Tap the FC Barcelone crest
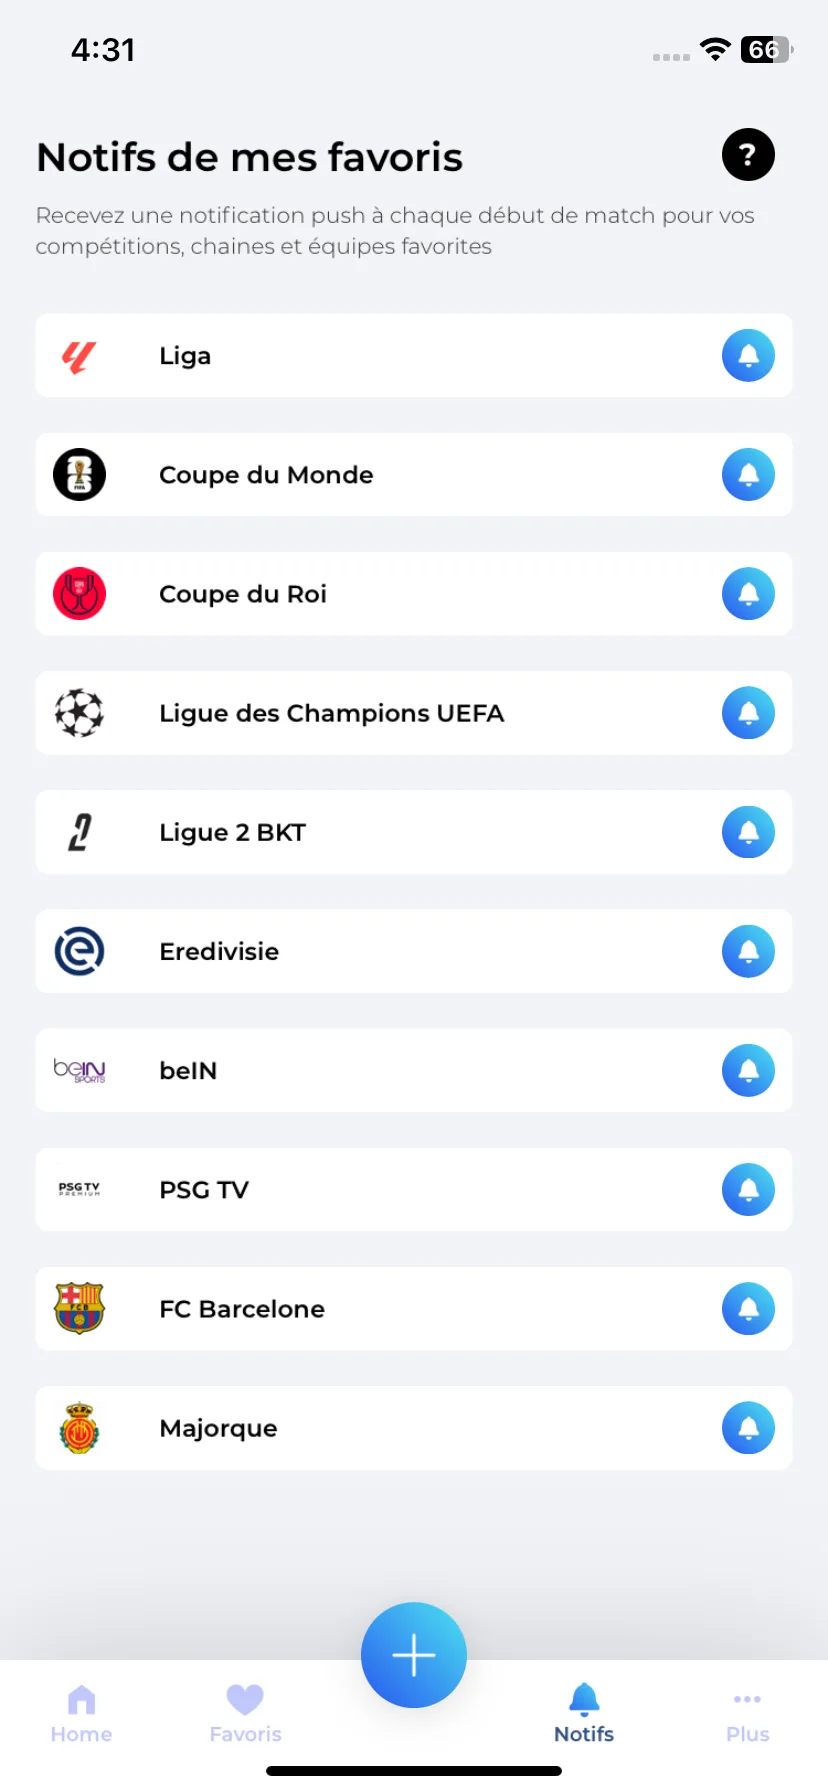Screen dimensions: 828x1792 click(x=79, y=1309)
